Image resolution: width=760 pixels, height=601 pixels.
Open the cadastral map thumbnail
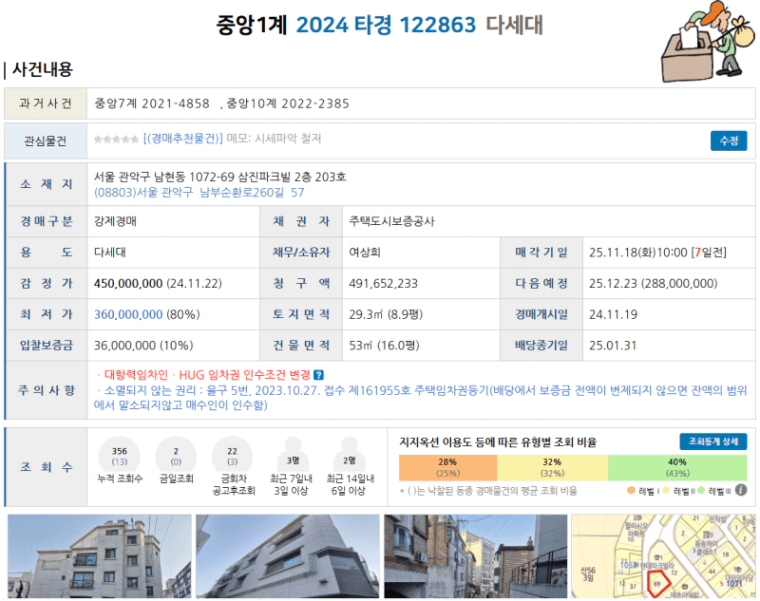[x=663, y=556]
